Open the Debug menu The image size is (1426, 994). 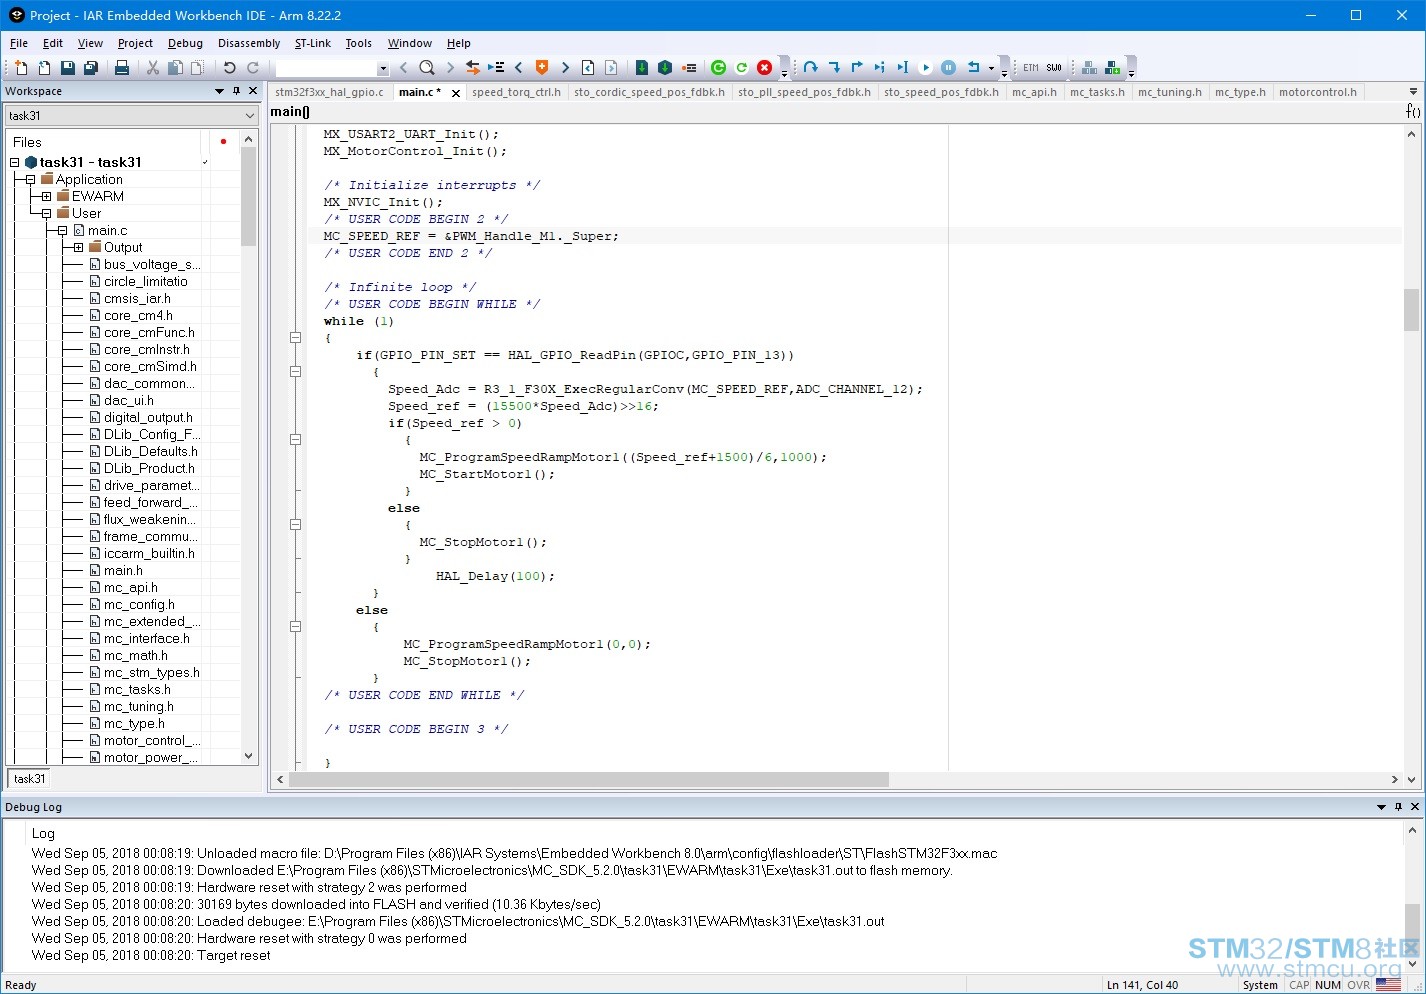click(185, 43)
